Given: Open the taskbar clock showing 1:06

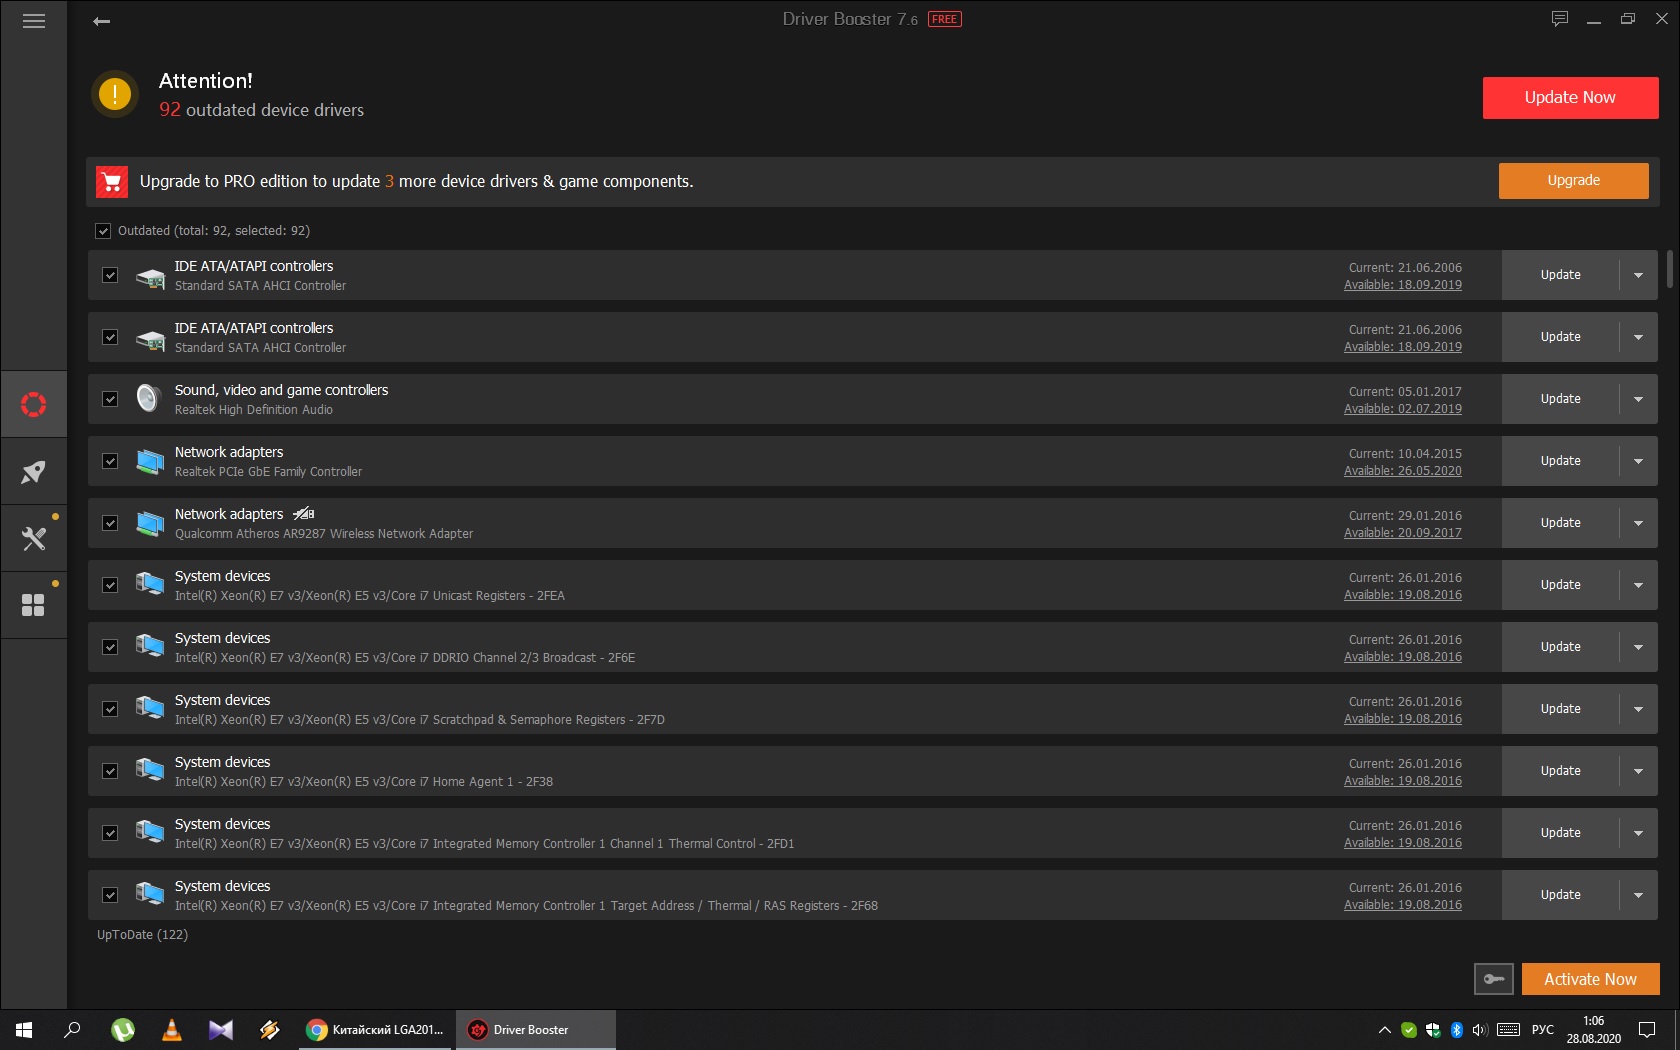Looking at the screenshot, I should 1594,1030.
